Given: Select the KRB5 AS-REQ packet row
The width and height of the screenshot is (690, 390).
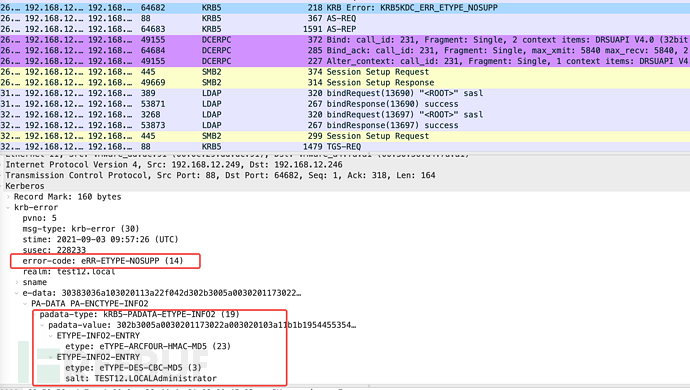Looking at the screenshot, I should click(345, 18).
